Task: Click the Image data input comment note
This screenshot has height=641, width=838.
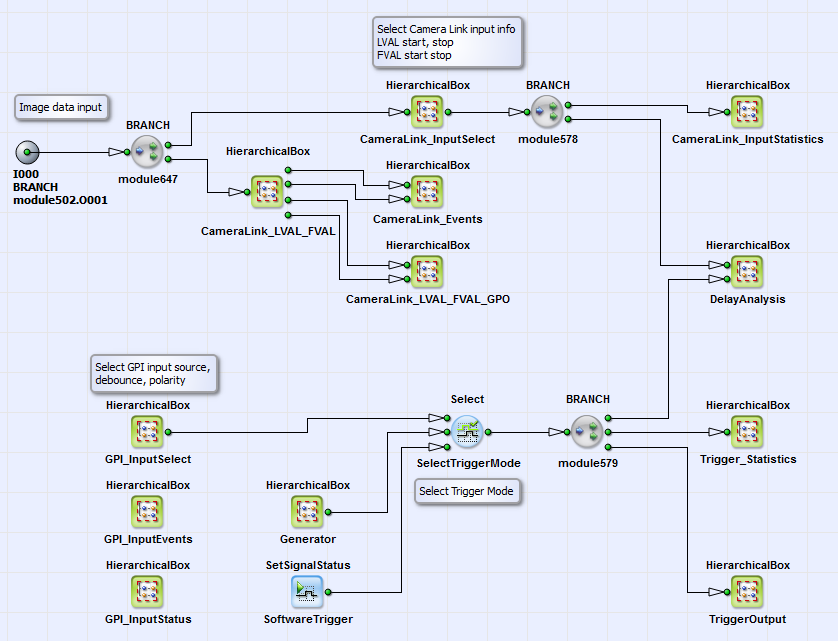Action: click(61, 107)
